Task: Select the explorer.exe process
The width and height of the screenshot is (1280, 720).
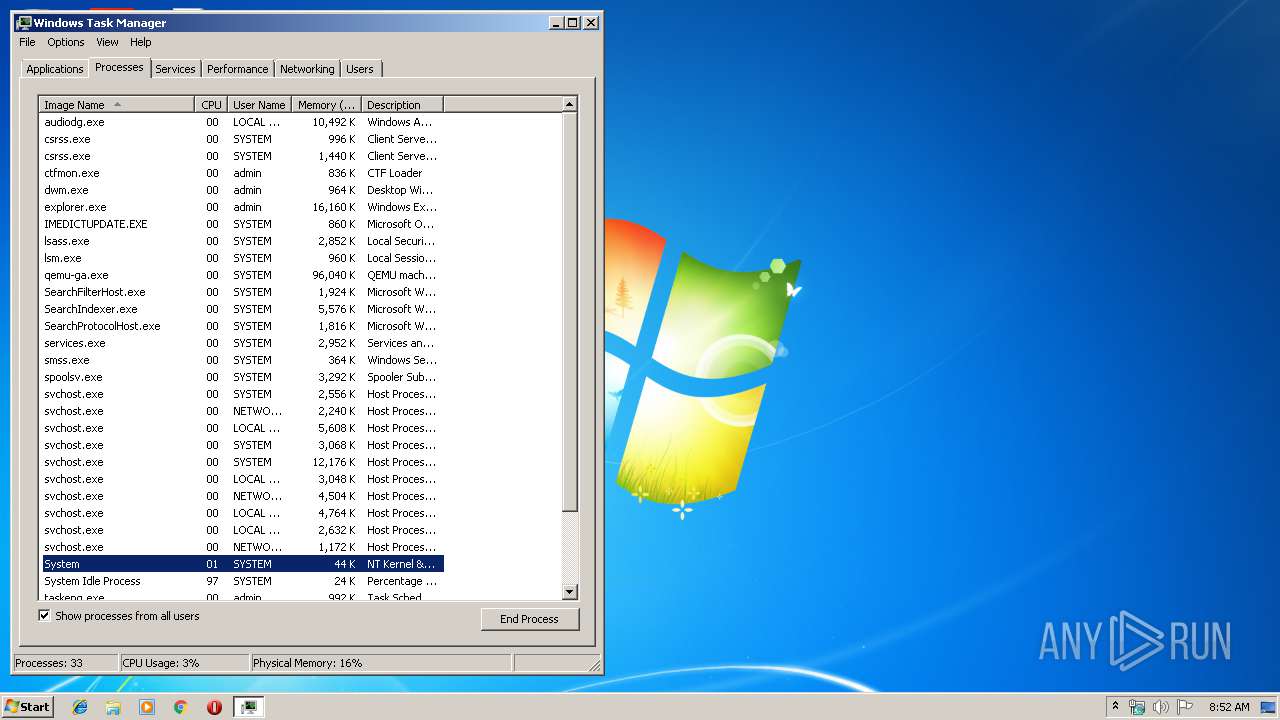Action: coord(241,207)
